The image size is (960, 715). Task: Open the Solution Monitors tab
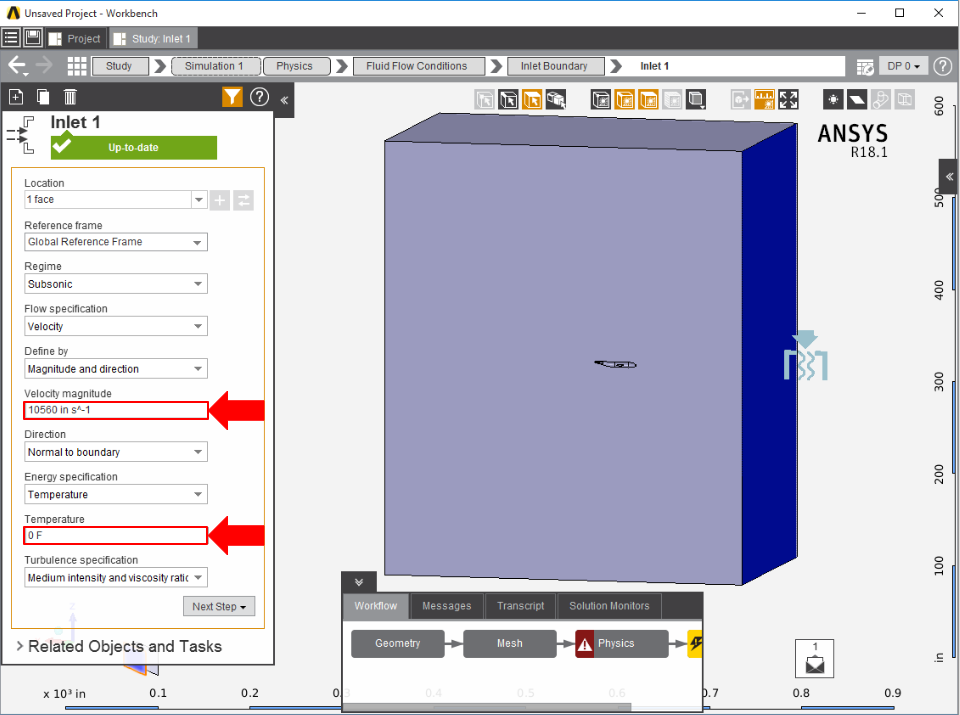point(609,605)
